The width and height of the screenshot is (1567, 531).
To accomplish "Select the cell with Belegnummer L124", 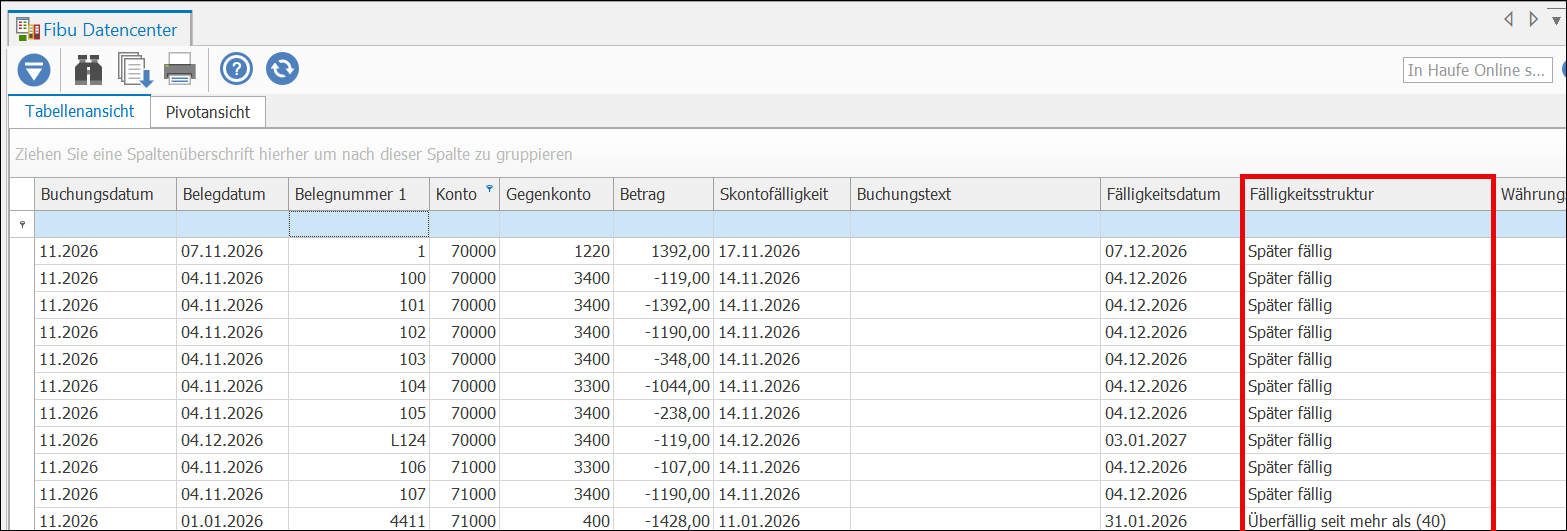I will (359, 440).
